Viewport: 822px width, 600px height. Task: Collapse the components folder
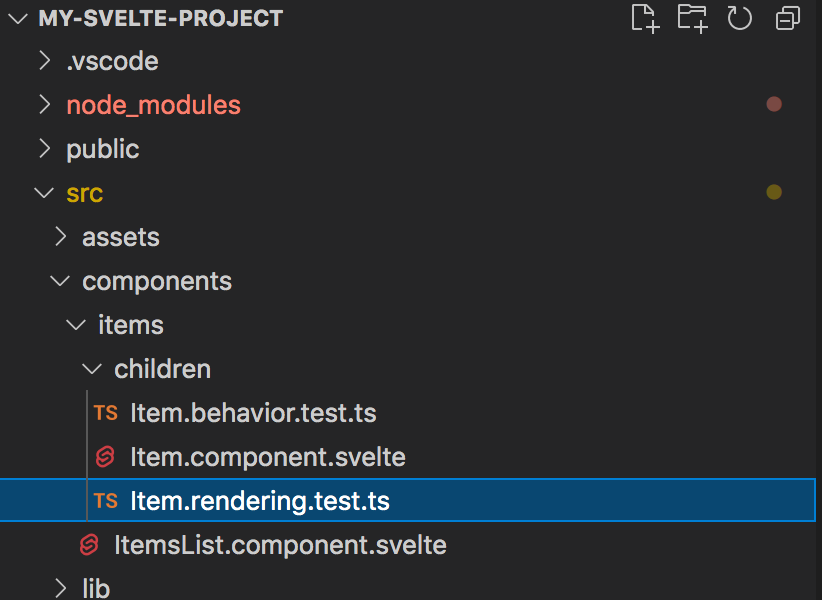60,281
